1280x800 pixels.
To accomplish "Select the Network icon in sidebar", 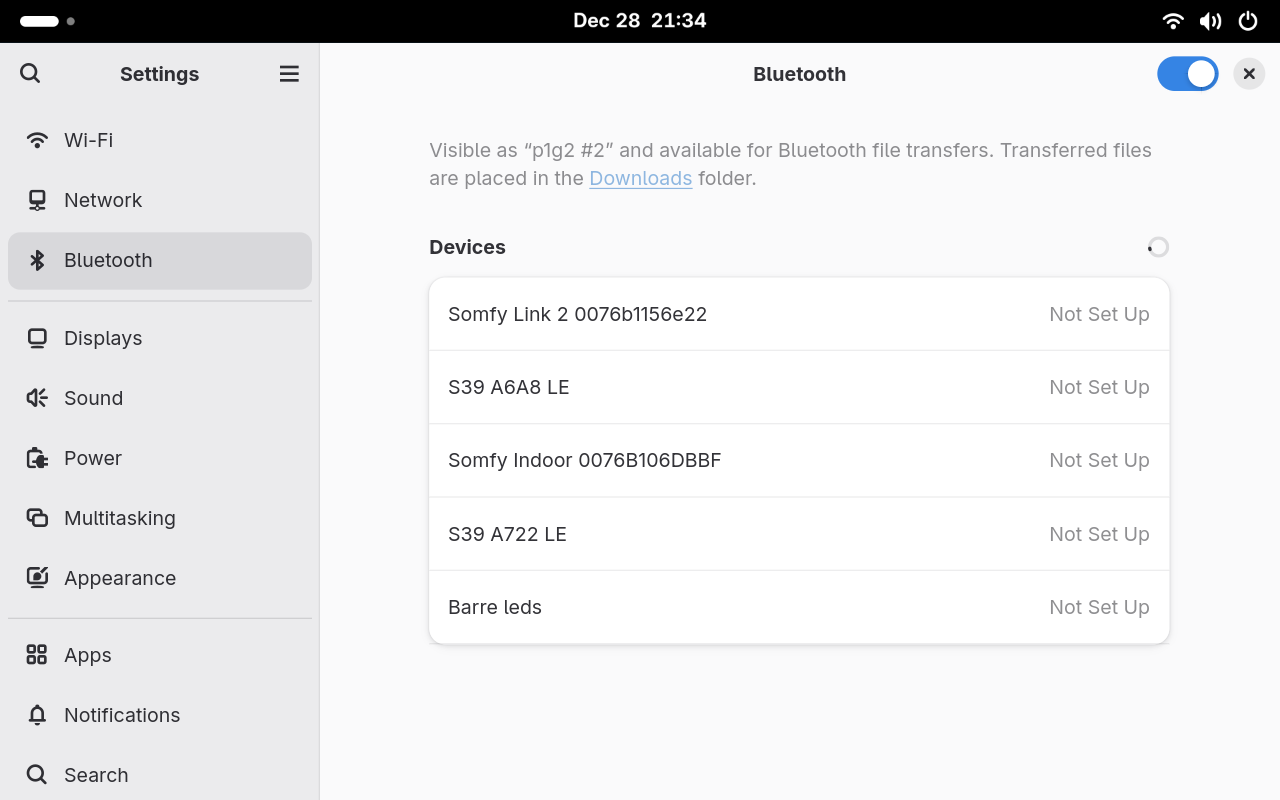I will click(x=37, y=200).
